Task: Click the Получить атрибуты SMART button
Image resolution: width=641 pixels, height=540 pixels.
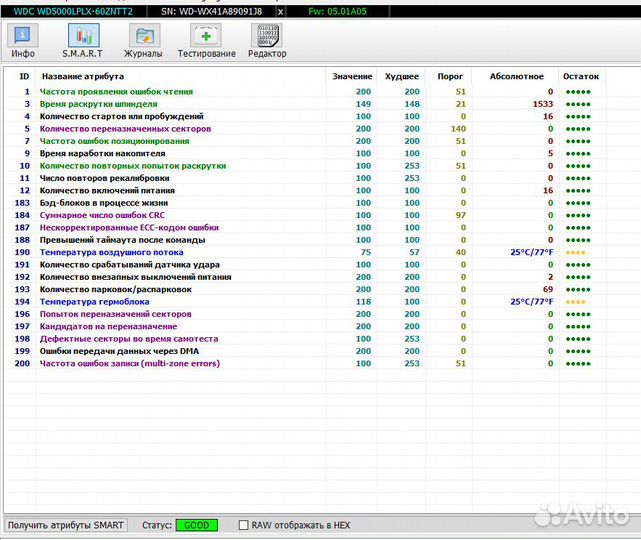Action: [x=66, y=525]
